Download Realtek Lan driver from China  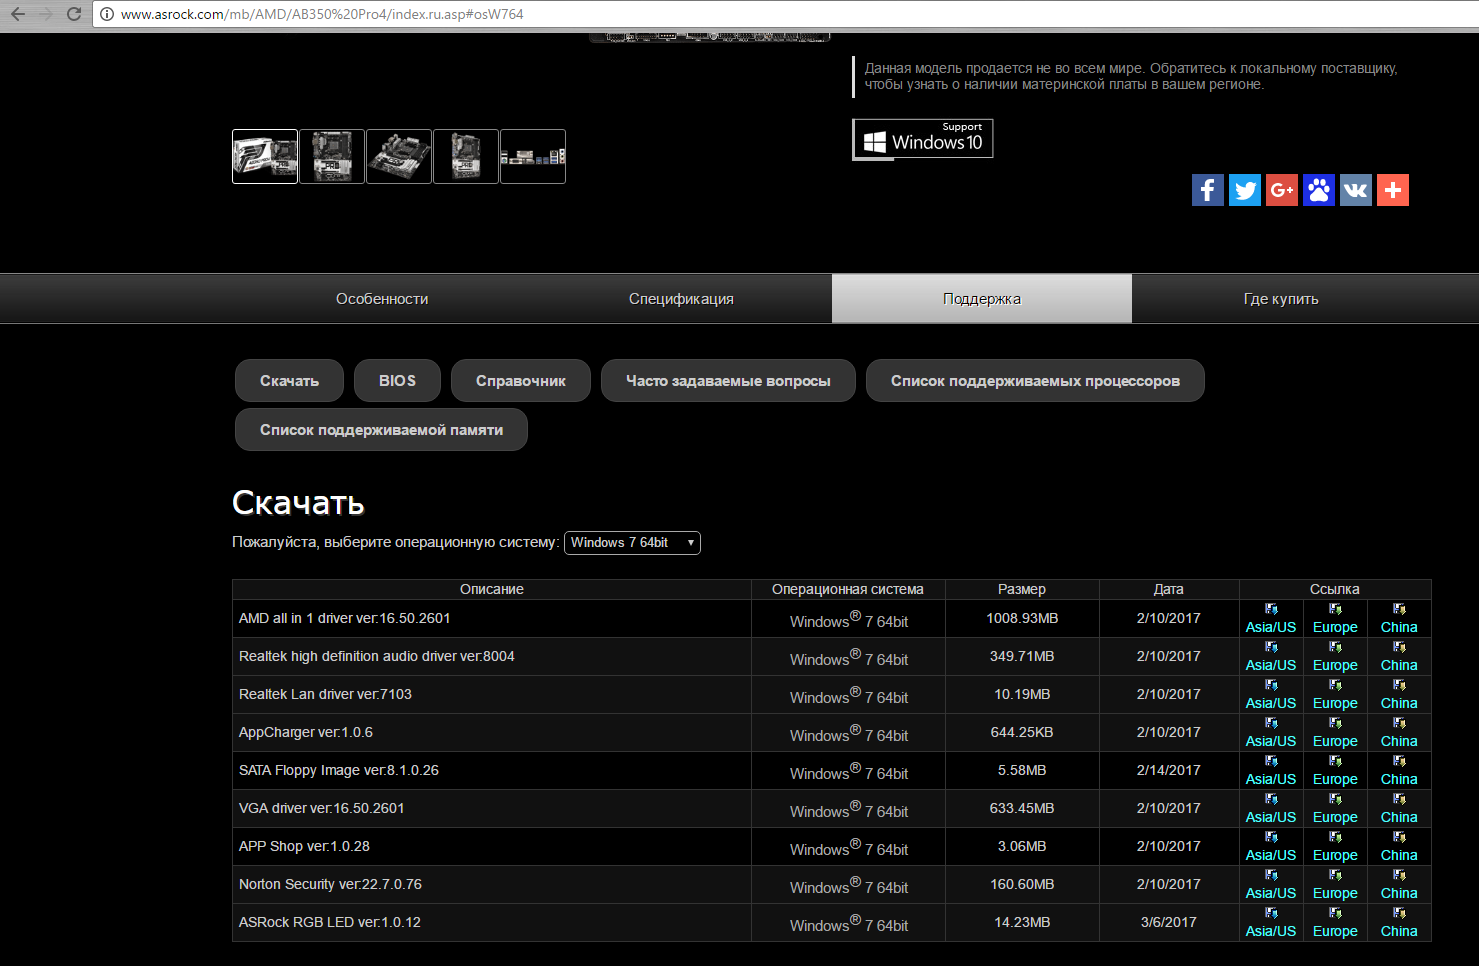click(x=1399, y=694)
